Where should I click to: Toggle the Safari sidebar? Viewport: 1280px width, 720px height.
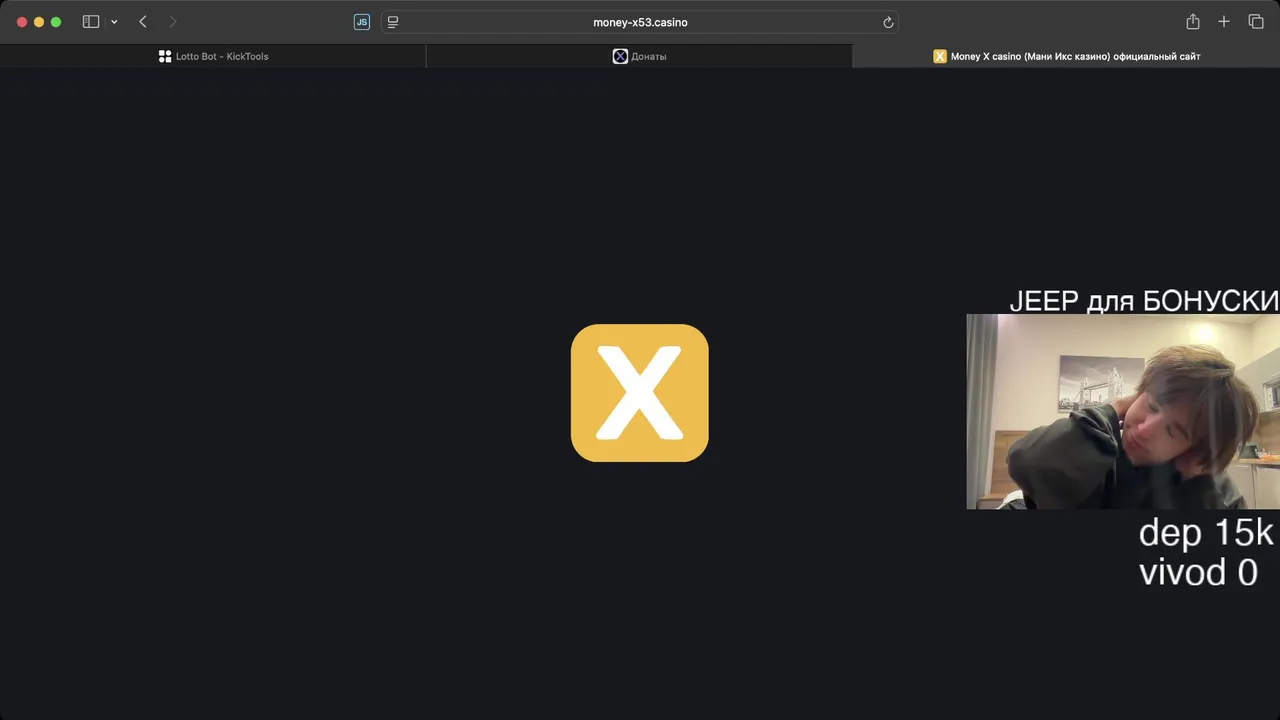91,22
